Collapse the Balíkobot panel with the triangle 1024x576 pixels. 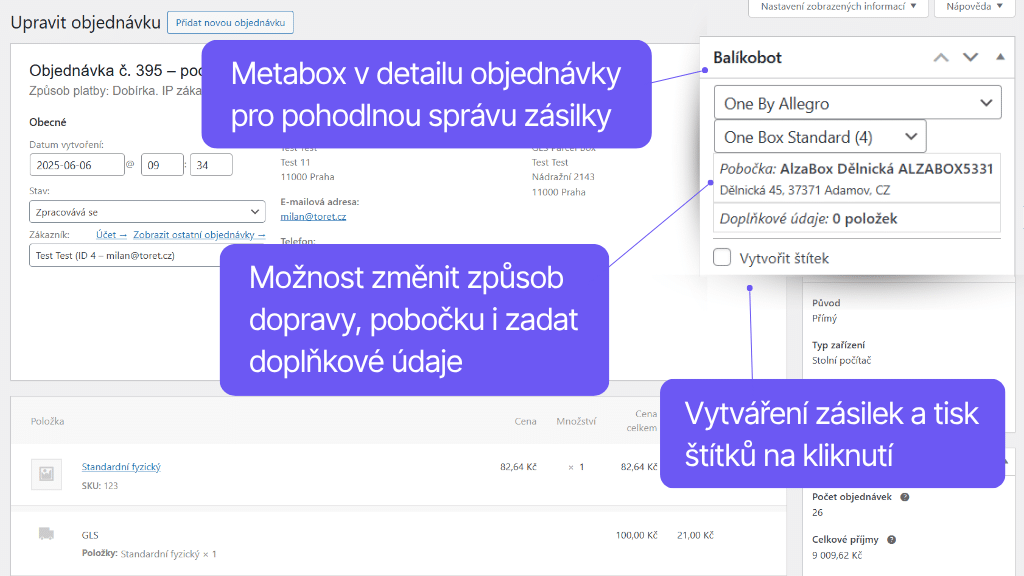pos(999,57)
